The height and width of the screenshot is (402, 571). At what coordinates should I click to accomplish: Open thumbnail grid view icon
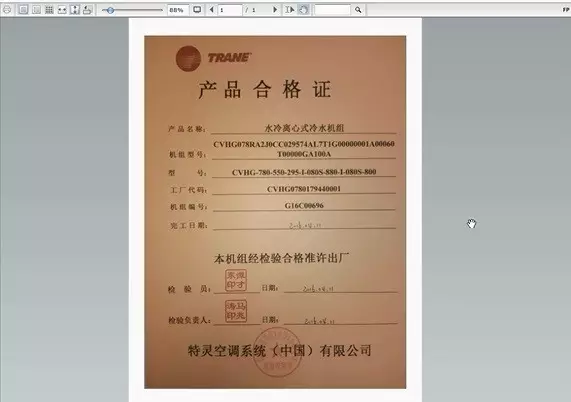(49, 10)
